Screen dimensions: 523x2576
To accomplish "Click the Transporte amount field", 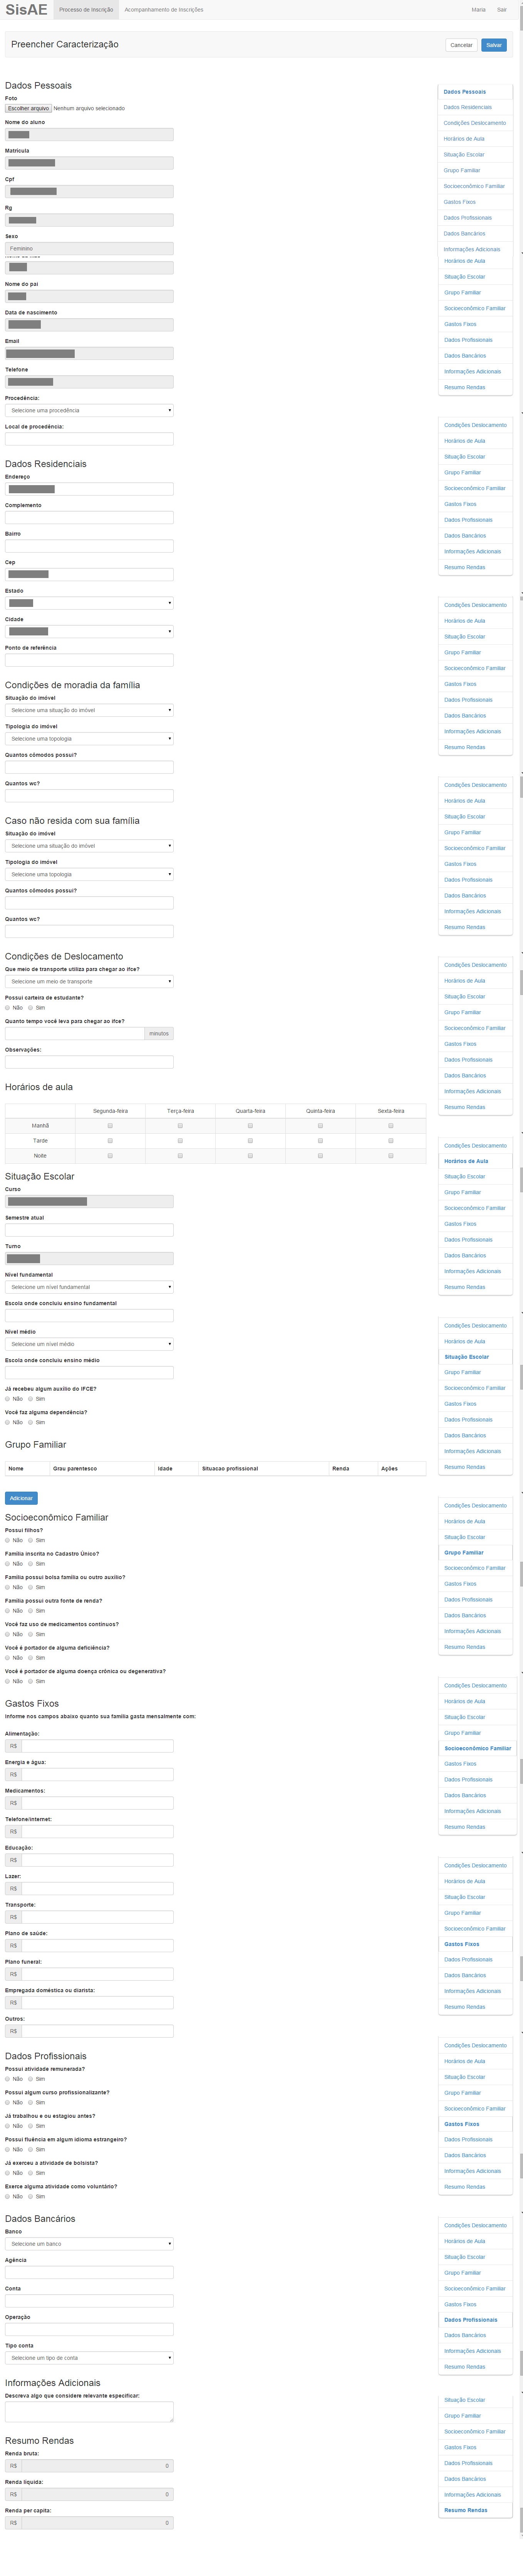I will [x=97, y=1917].
